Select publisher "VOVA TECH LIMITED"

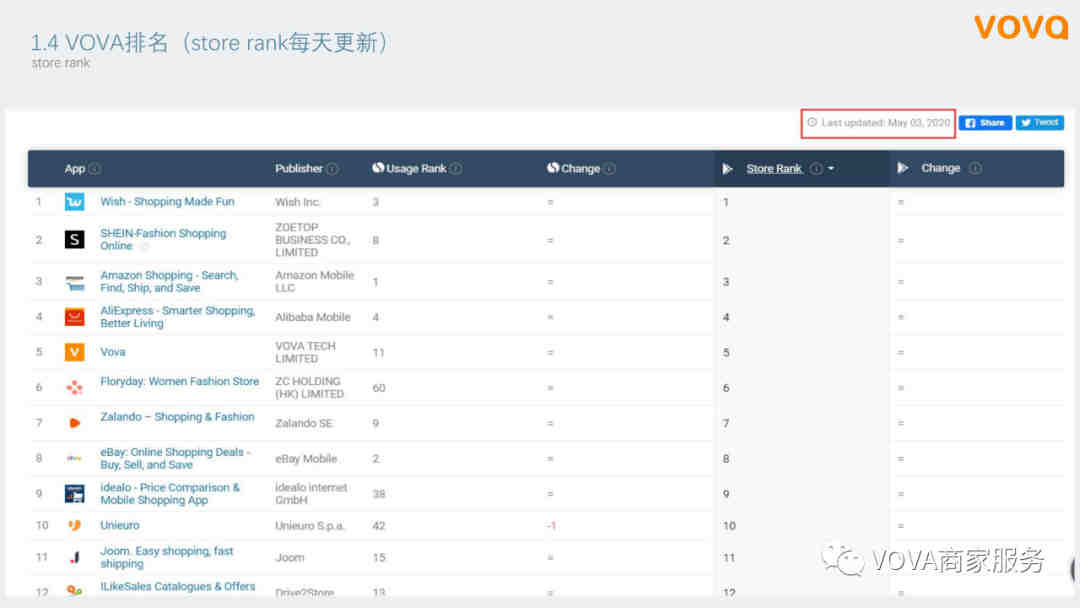pyautogui.click(x=305, y=353)
